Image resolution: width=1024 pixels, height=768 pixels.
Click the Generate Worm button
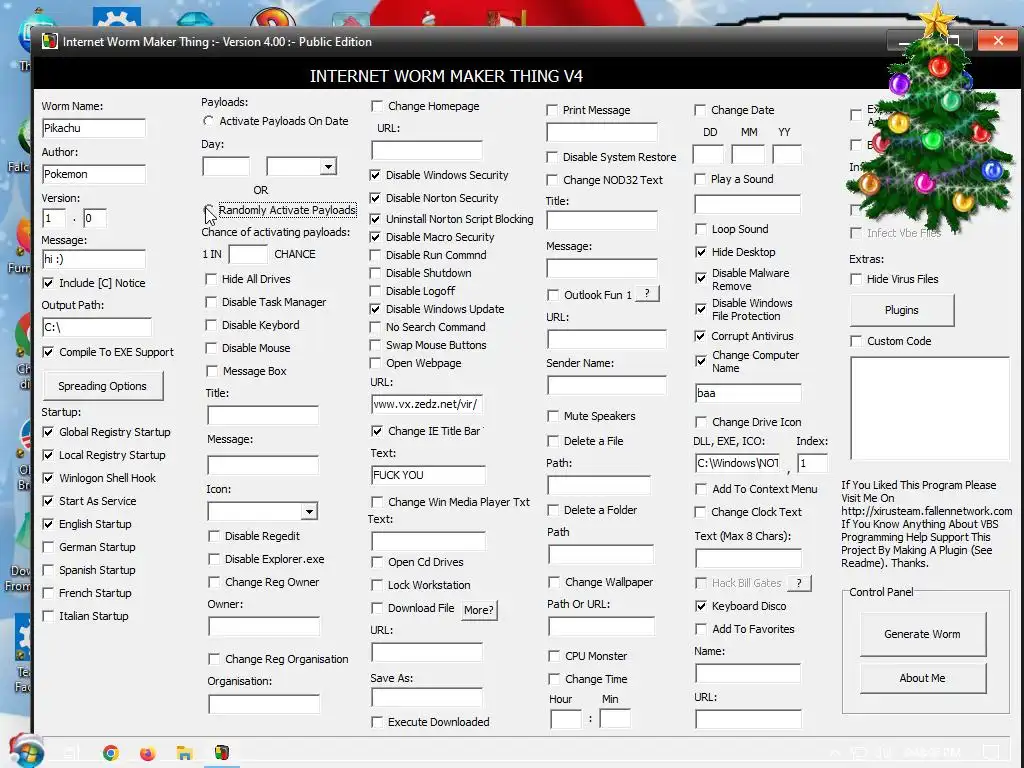click(923, 634)
